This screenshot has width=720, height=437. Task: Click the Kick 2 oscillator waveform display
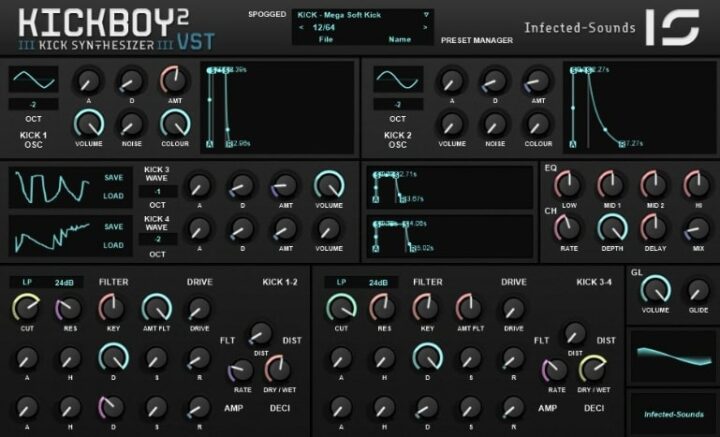coord(398,80)
